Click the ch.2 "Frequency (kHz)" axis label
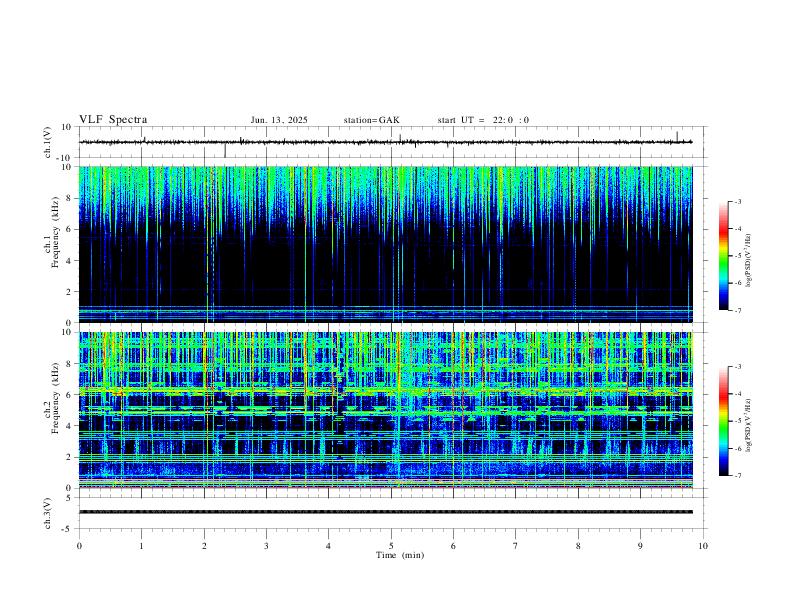The height and width of the screenshot is (612, 792). pos(56,398)
